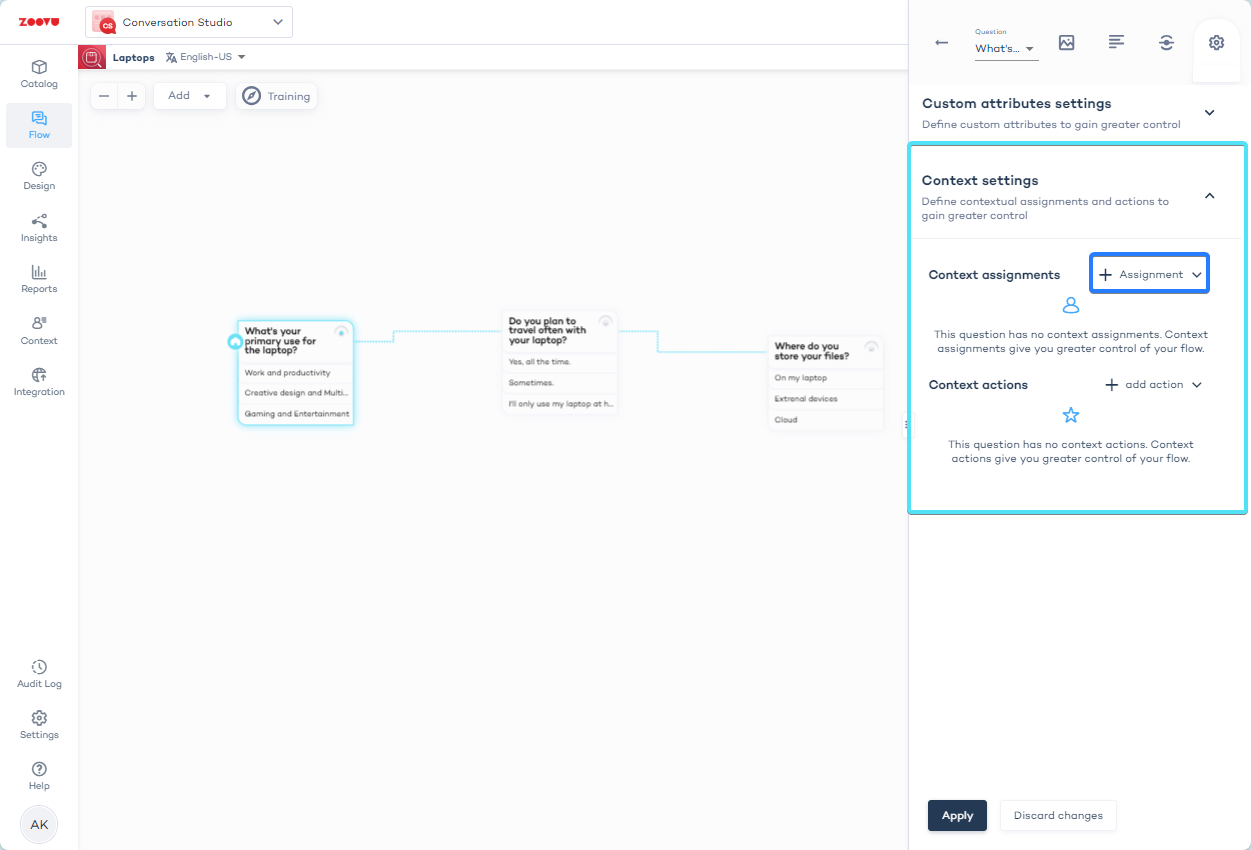Viewport: 1251px width, 850px height.
Task: Open the Integration globe section
Action: (39, 382)
